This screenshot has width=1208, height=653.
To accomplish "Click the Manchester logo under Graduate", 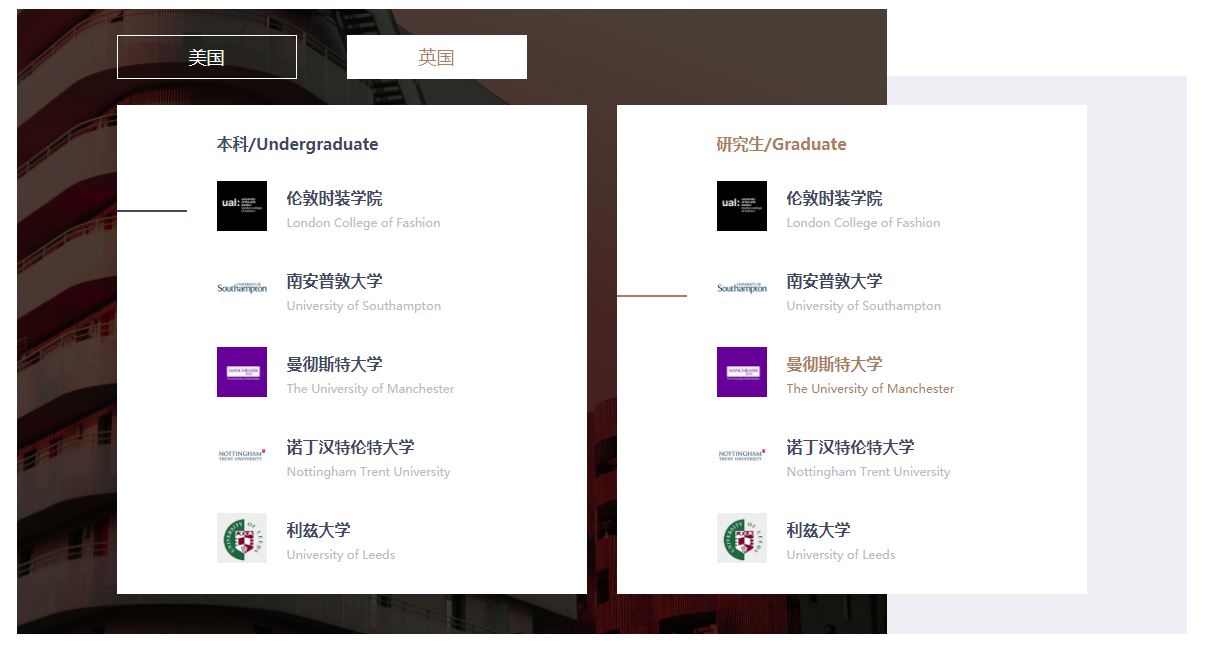I will (x=742, y=372).
